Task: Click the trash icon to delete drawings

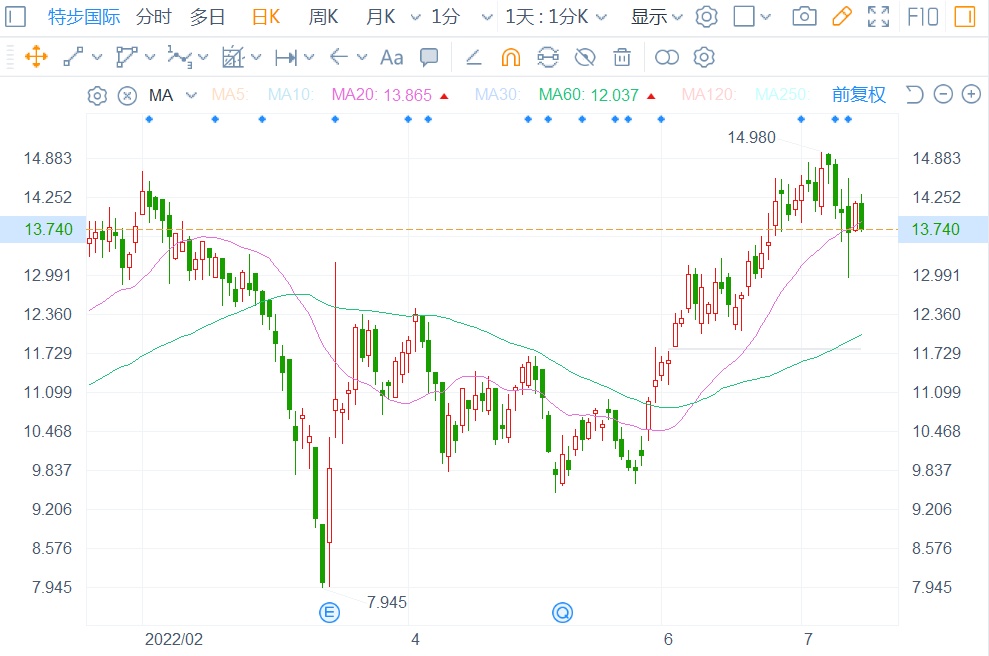Action: [x=622, y=57]
